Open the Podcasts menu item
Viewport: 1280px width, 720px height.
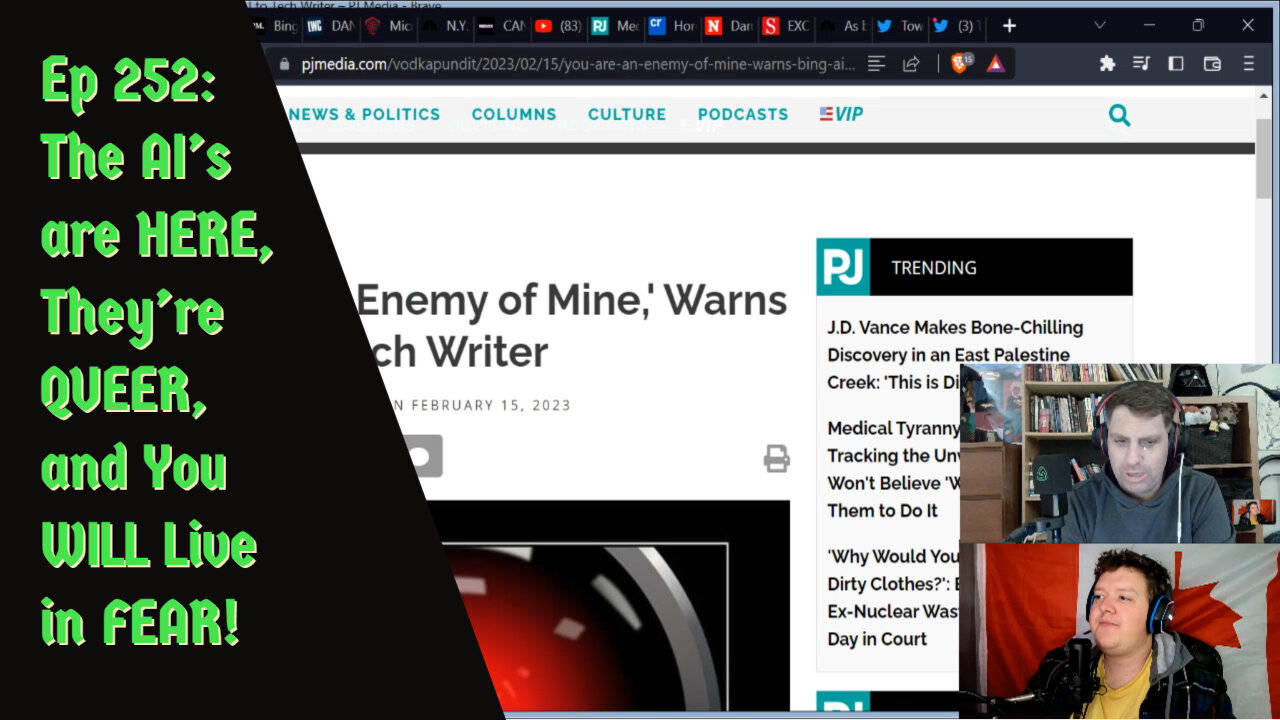[x=743, y=114]
